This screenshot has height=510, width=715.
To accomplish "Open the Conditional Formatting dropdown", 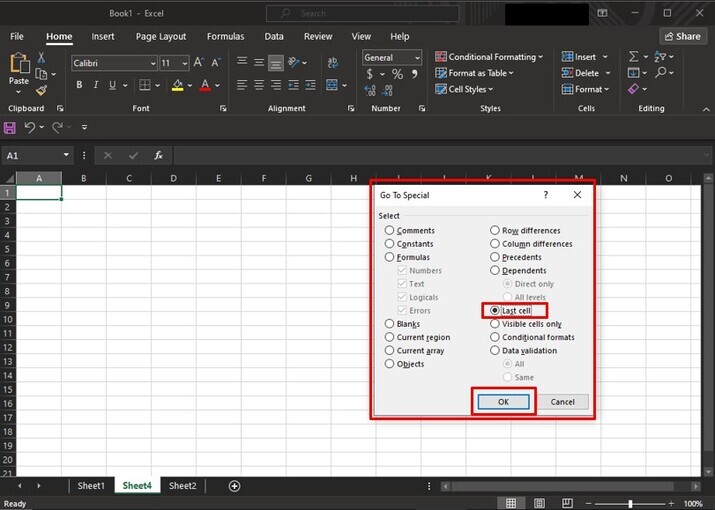I will (489, 57).
